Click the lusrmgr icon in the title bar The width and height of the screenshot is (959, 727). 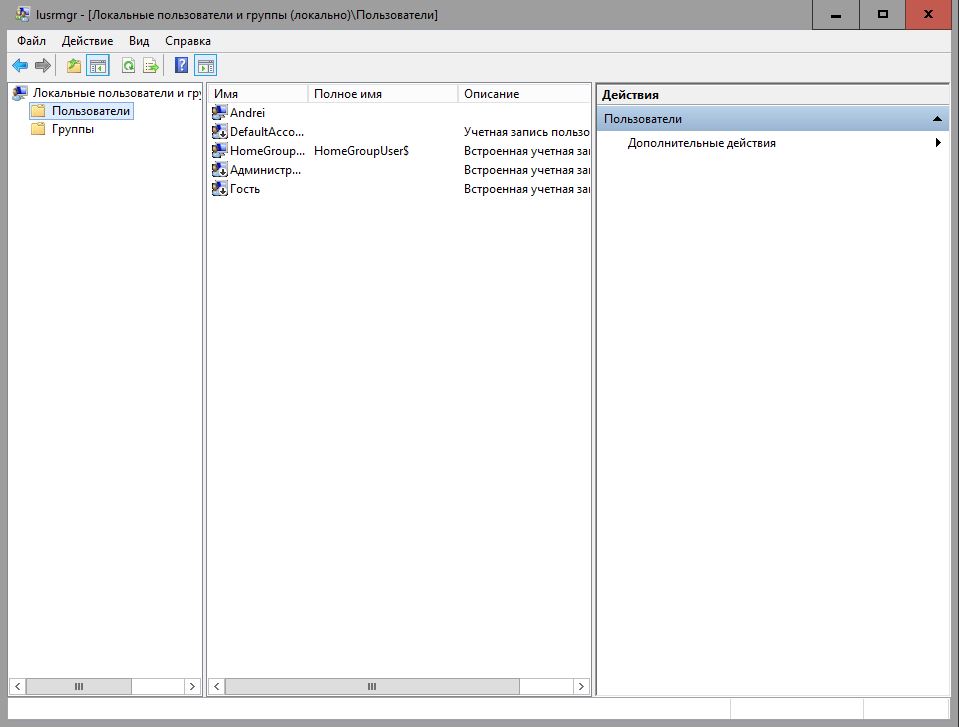pos(23,14)
